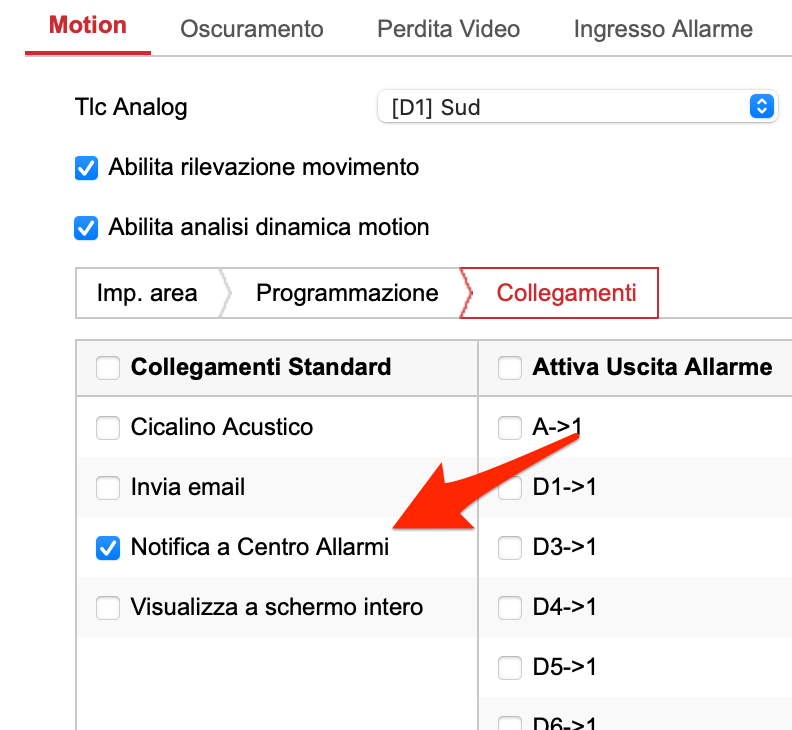Check the D5->1 alarm output box
Image resolution: width=792 pixels, height=730 pixels.
510,667
